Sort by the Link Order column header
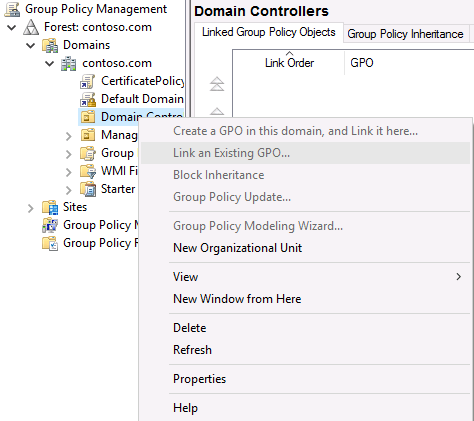 click(289, 63)
